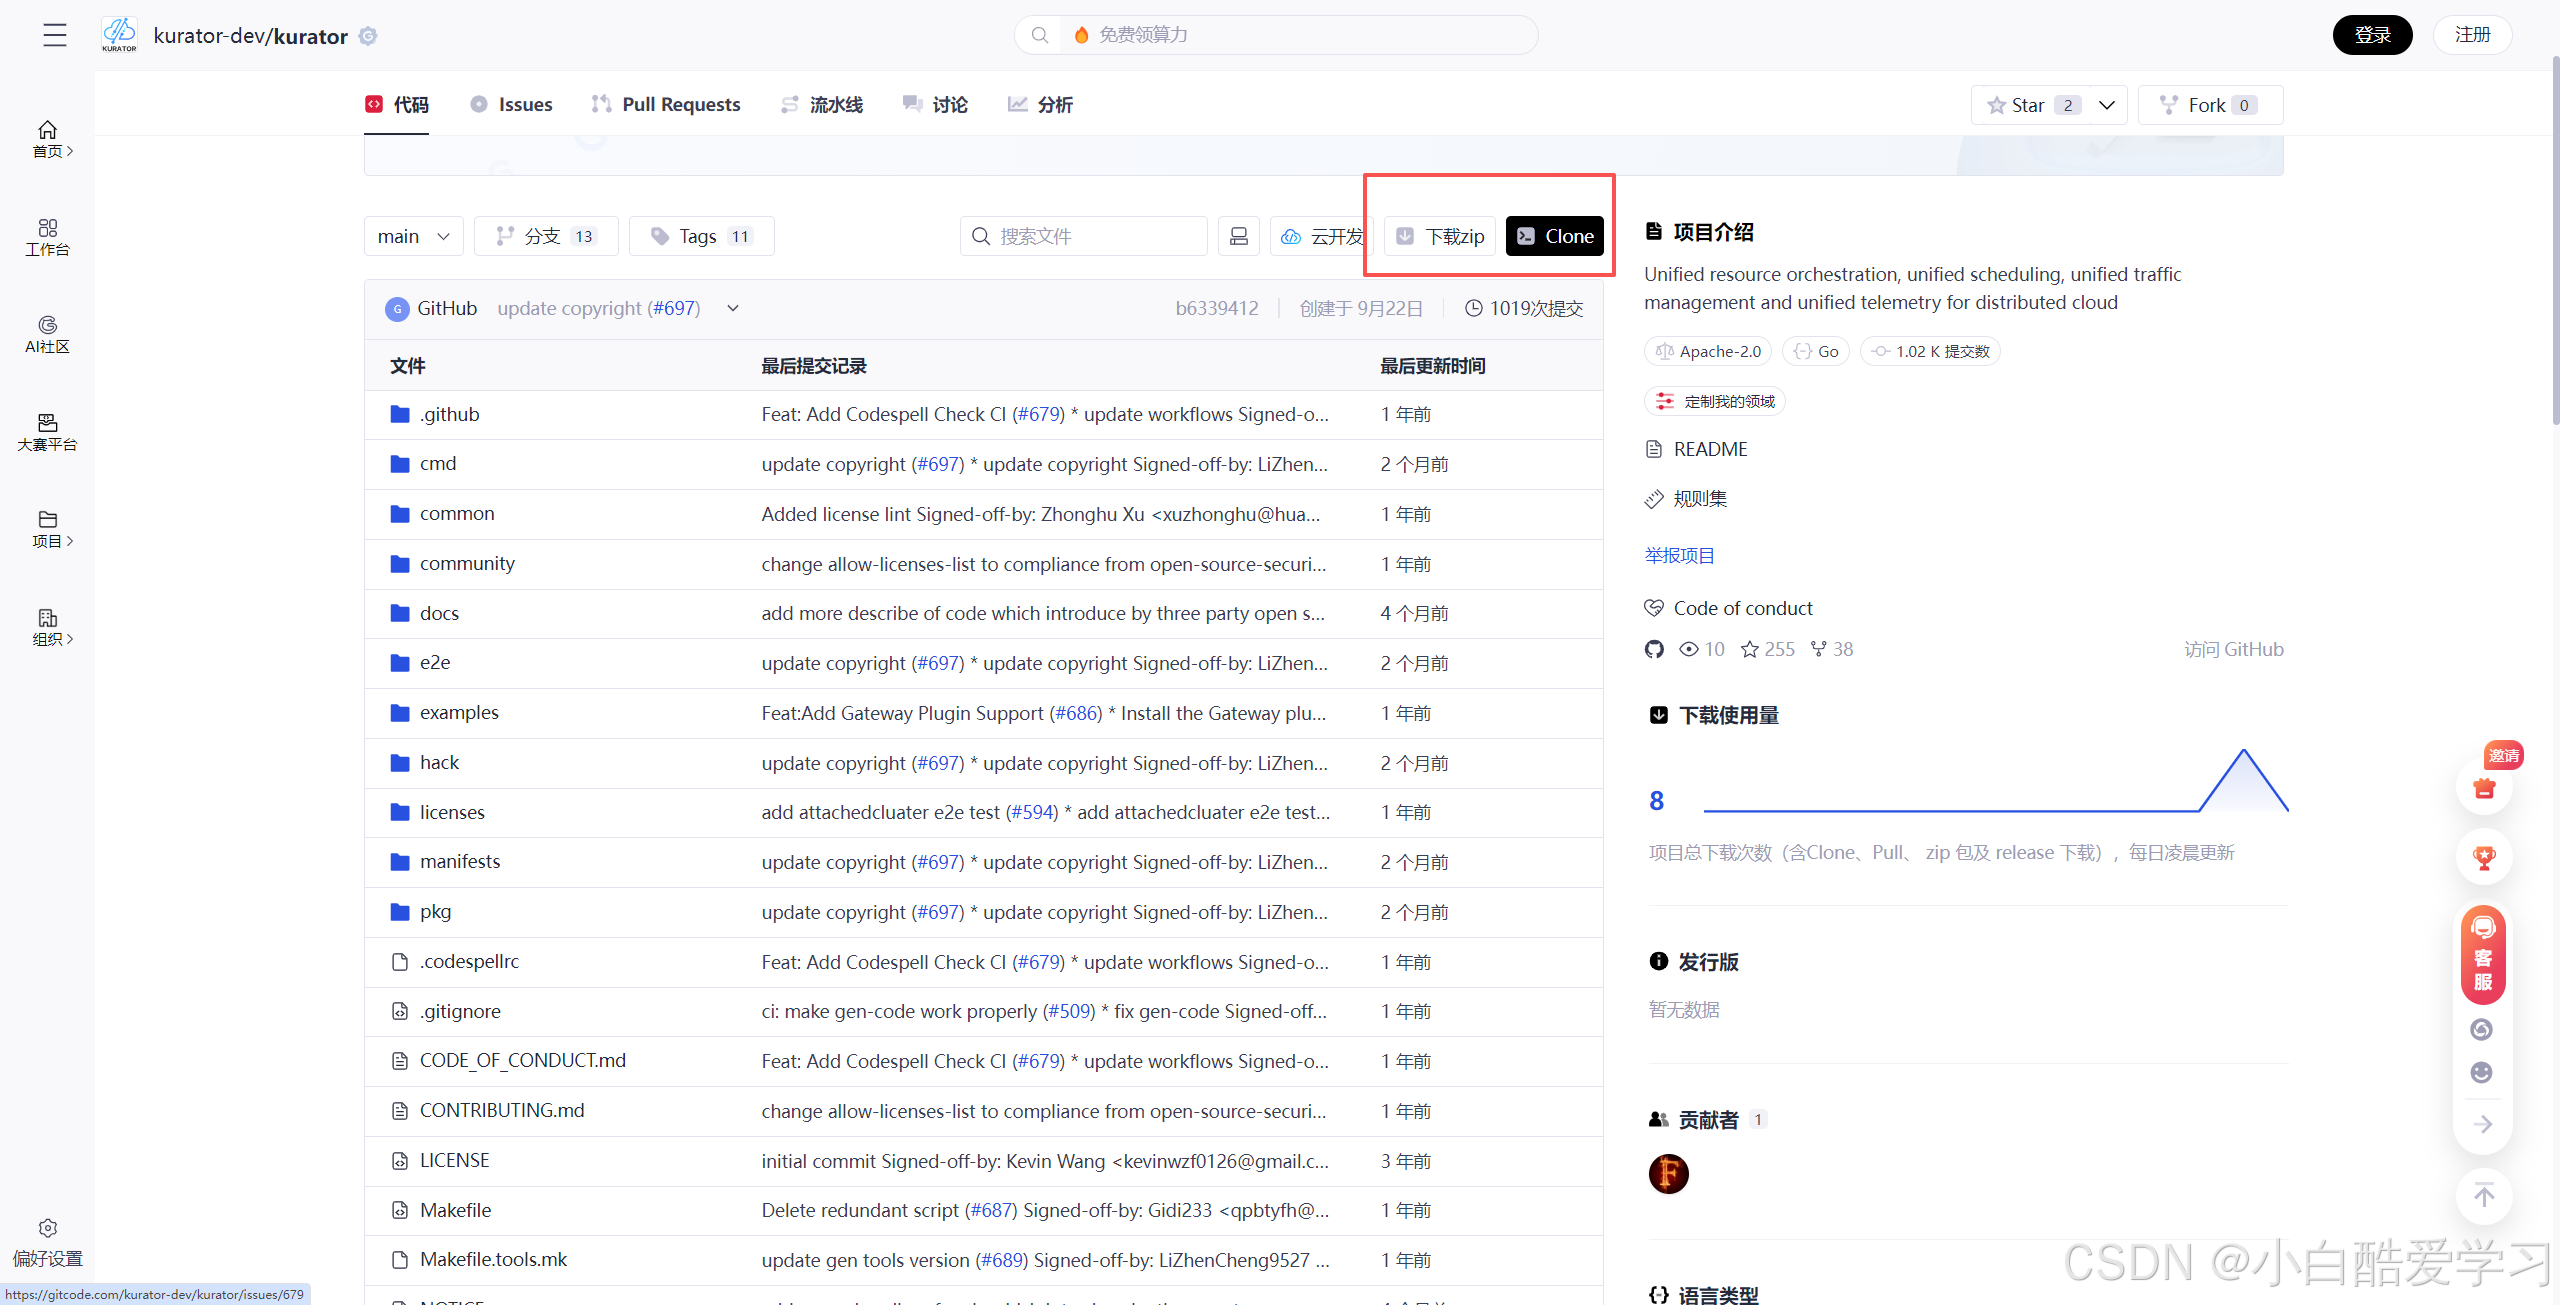Click the 大赛平台 sidebar icon
Image resolution: width=2560 pixels, height=1305 pixels.
click(47, 432)
